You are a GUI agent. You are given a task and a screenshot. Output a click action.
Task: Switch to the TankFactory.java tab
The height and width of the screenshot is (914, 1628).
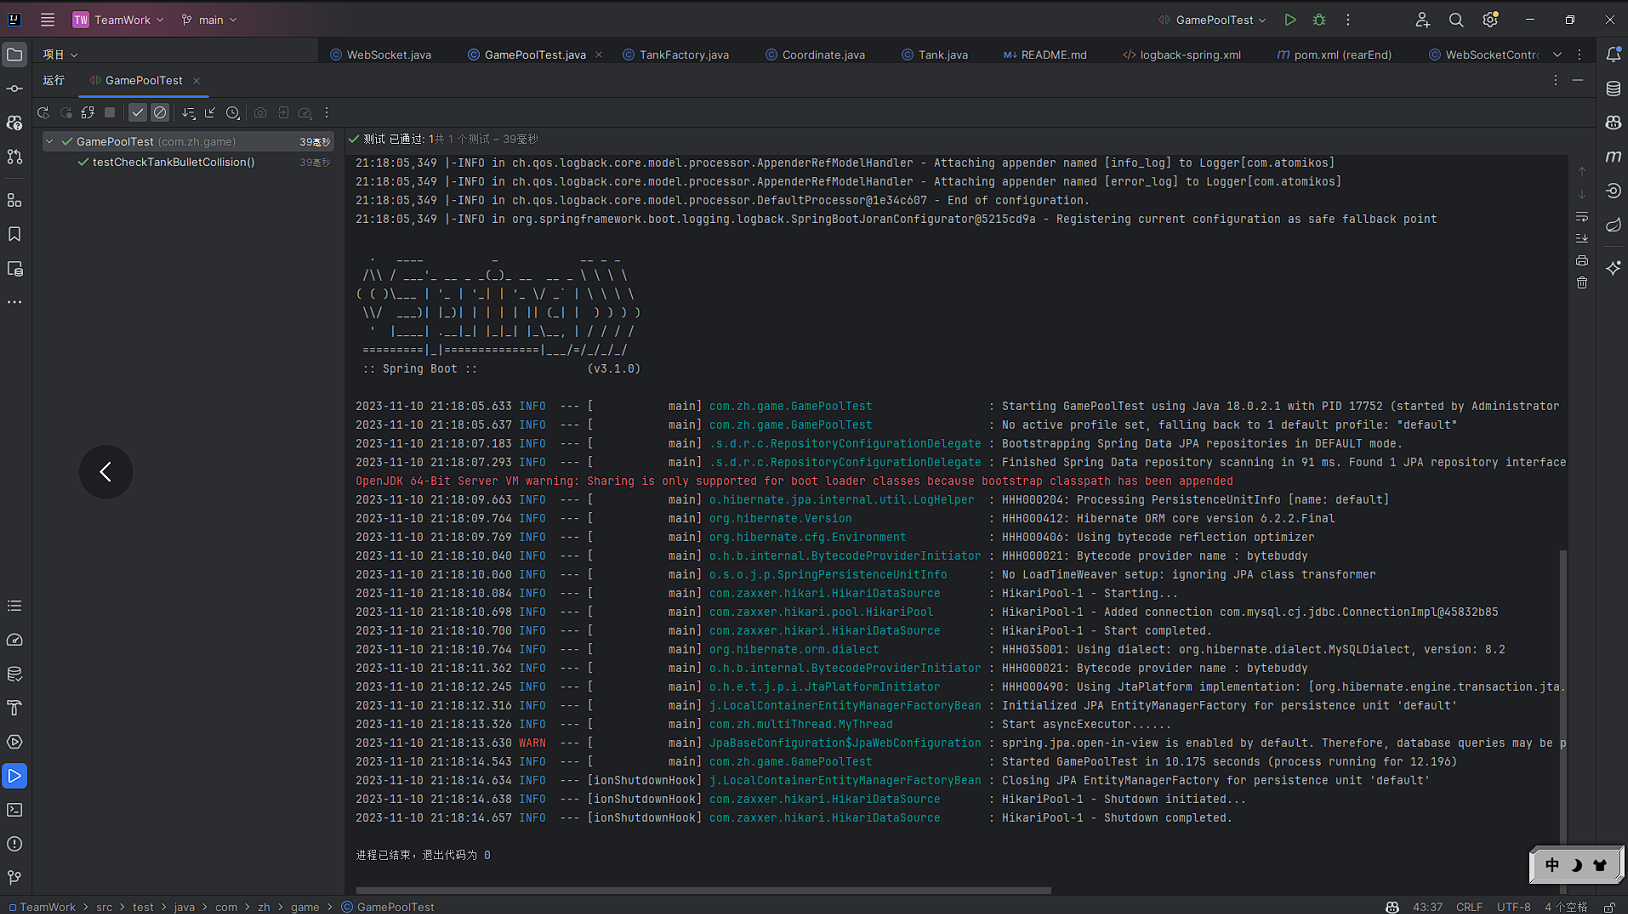coord(676,55)
